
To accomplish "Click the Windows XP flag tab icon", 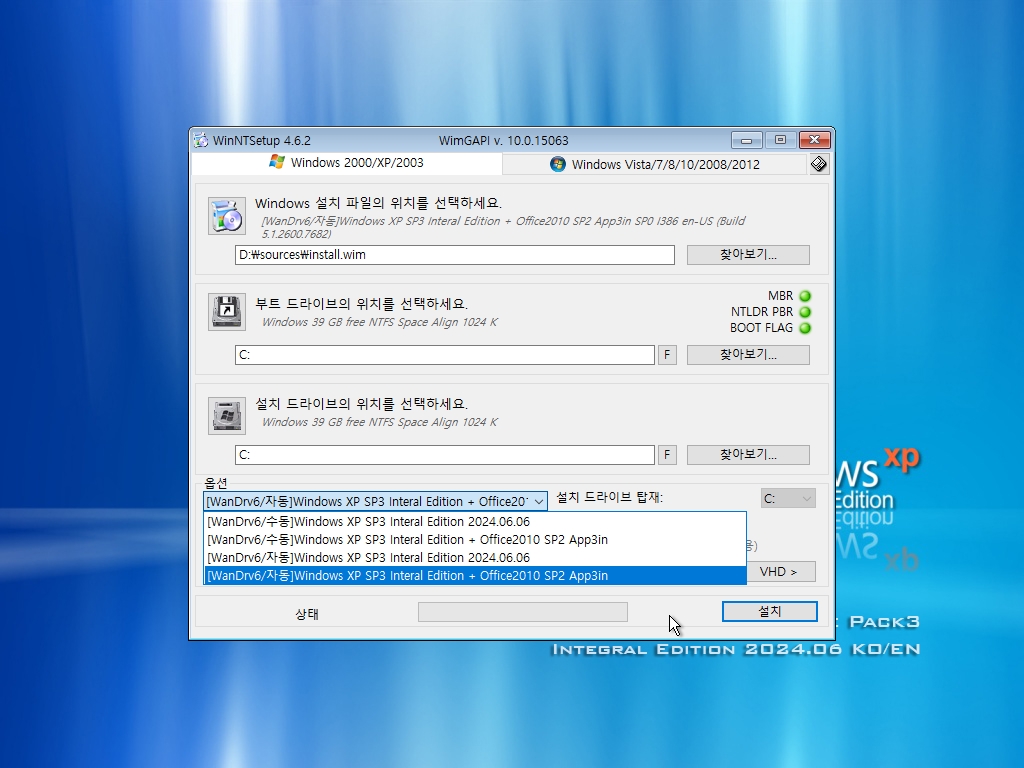I will pyautogui.click(x=277, y=162).
